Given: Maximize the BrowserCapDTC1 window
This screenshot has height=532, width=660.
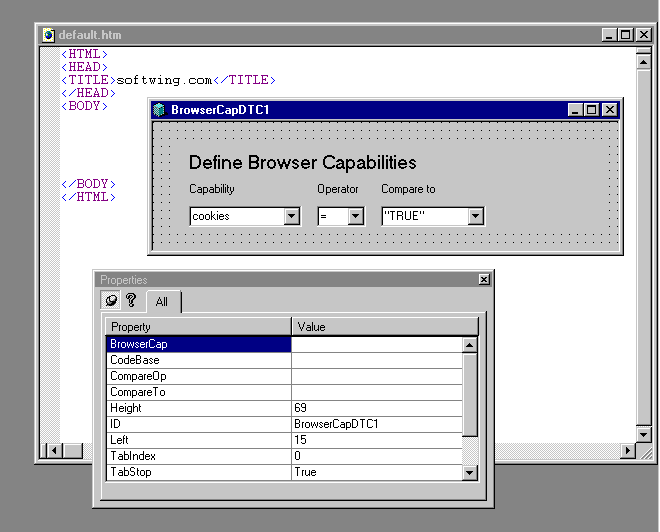Looking at the screenshot, I should tap(592, 110).
